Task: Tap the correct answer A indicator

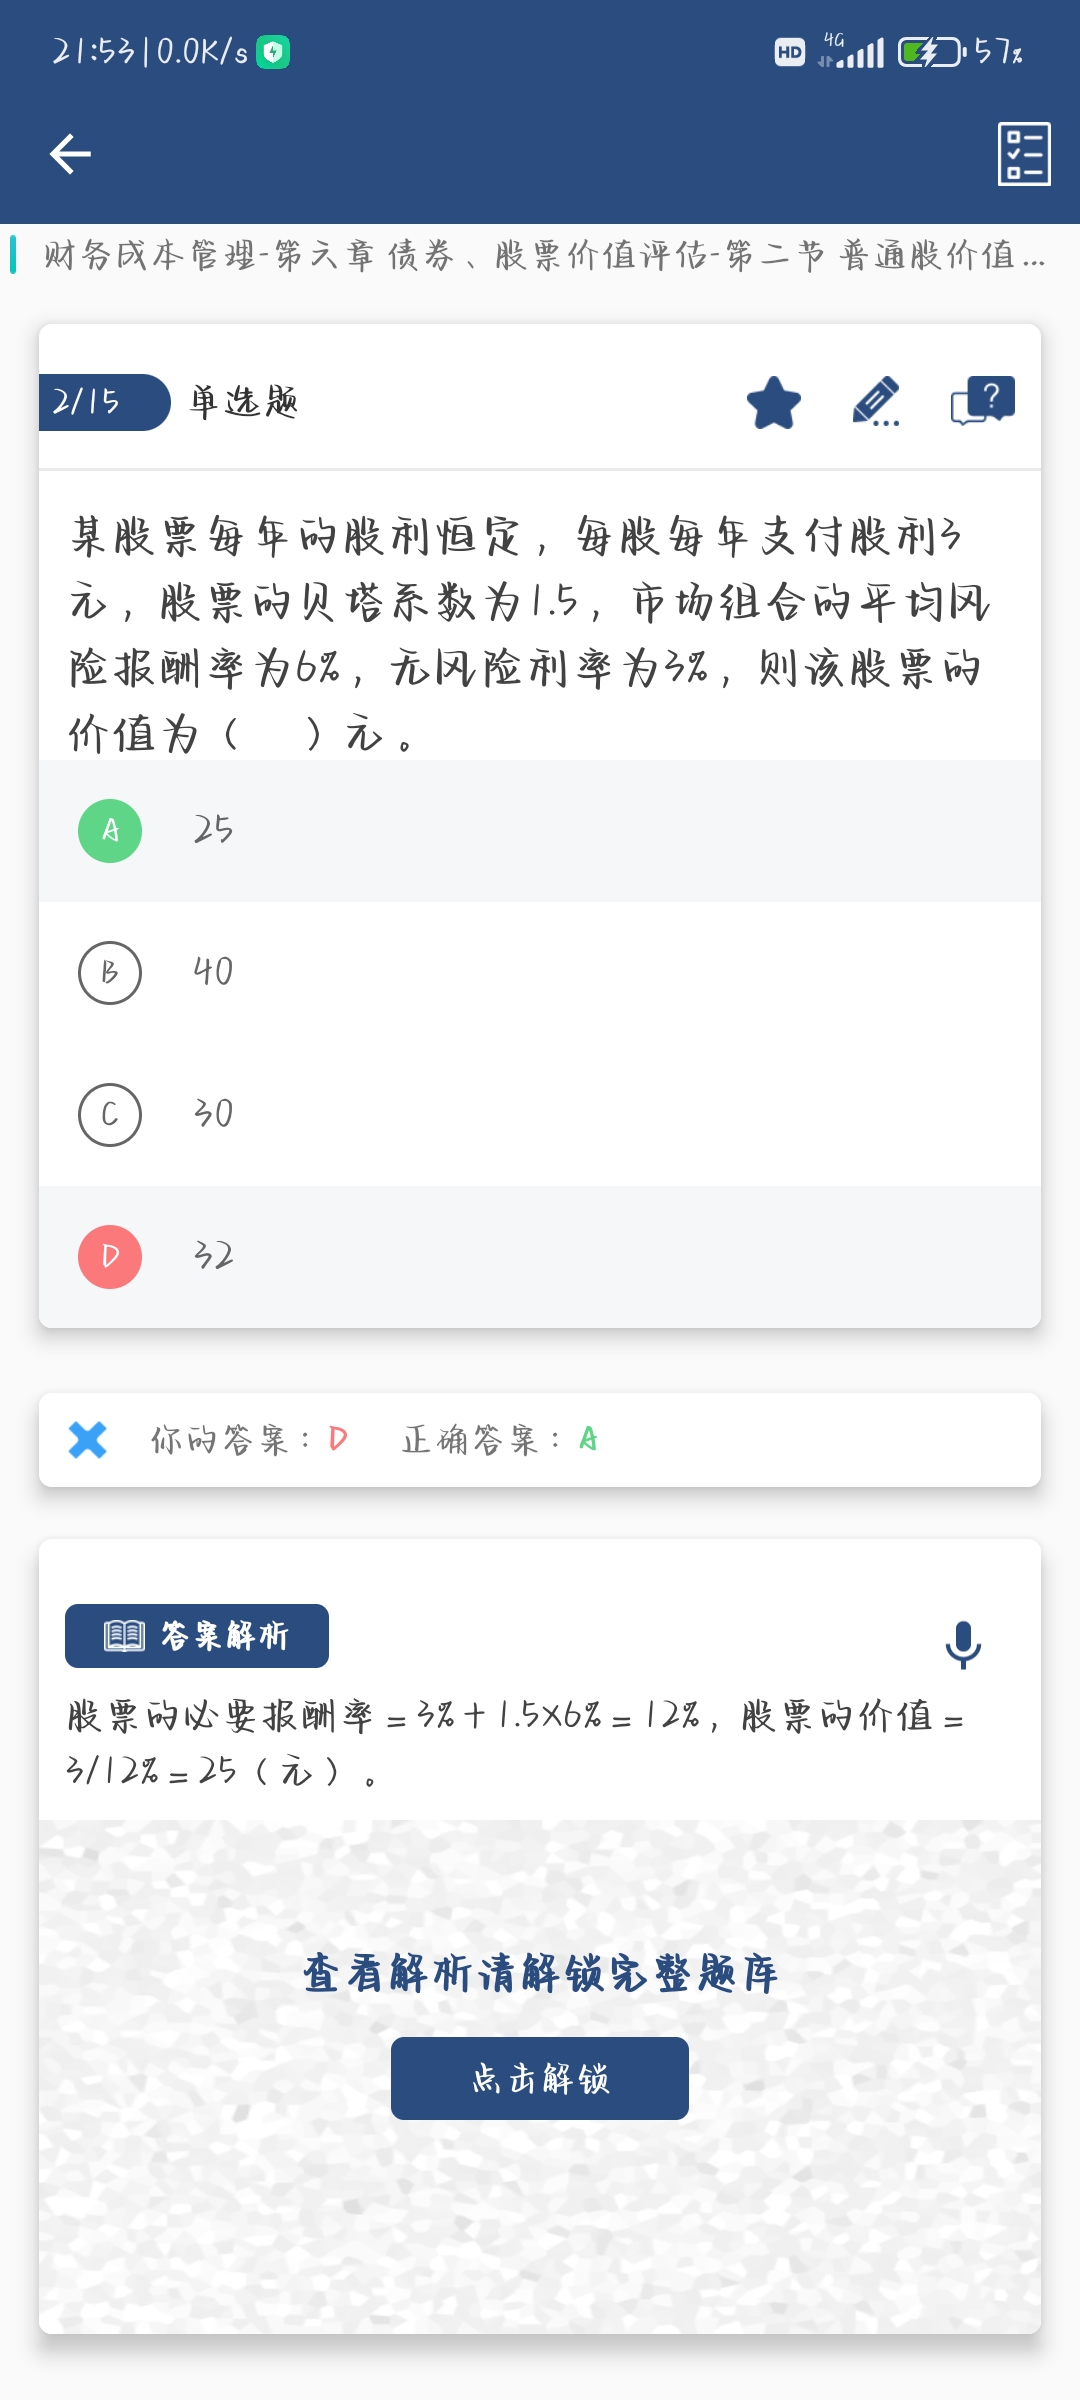Action: [x=588, y=1440]
